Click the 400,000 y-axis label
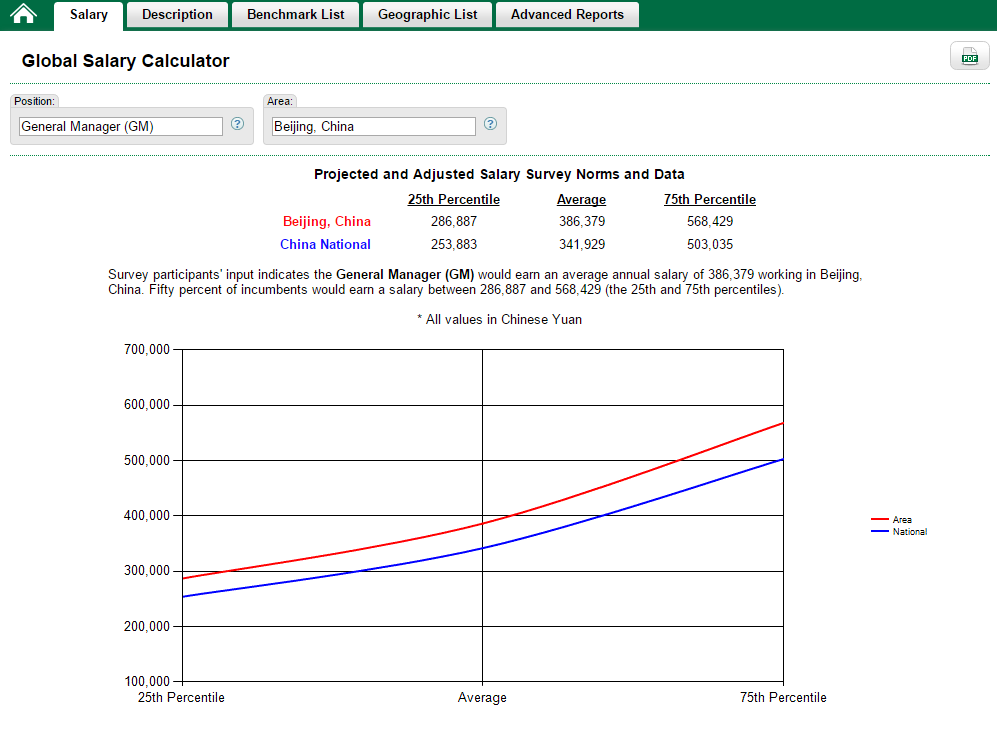 pyautogui.click(x=147, y=515)
